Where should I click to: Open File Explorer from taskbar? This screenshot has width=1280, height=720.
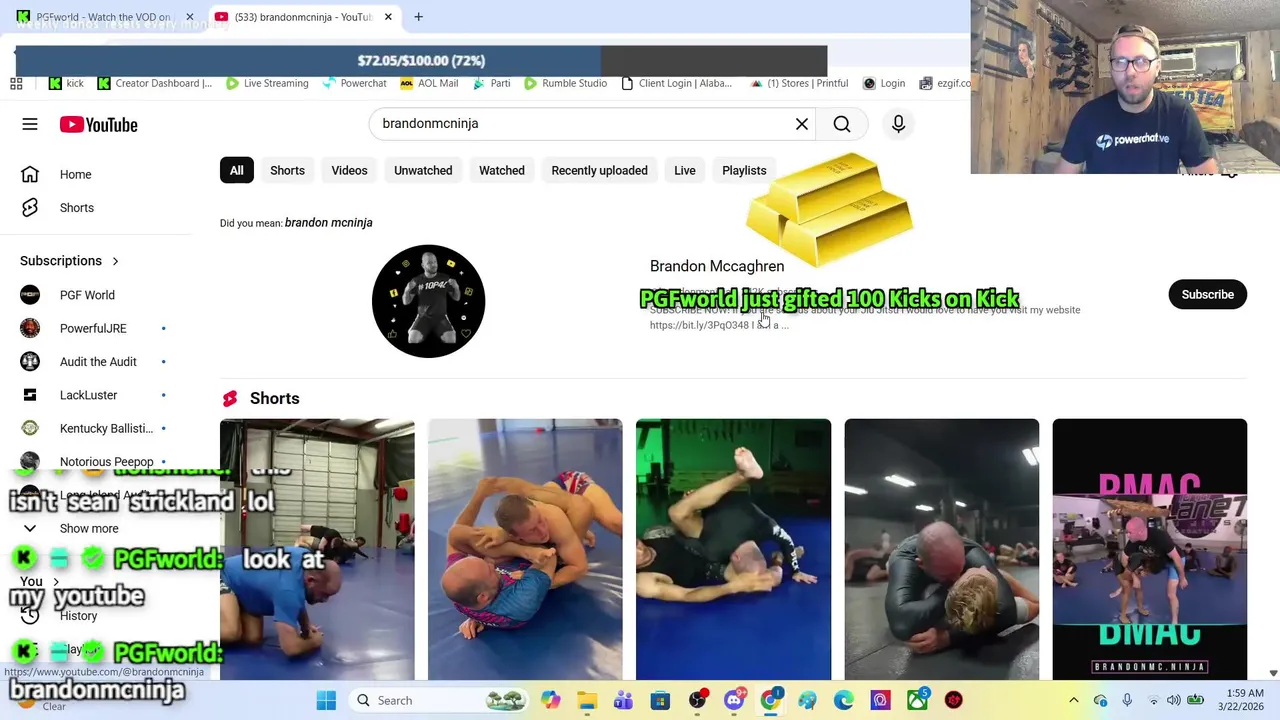coord(587,700)
